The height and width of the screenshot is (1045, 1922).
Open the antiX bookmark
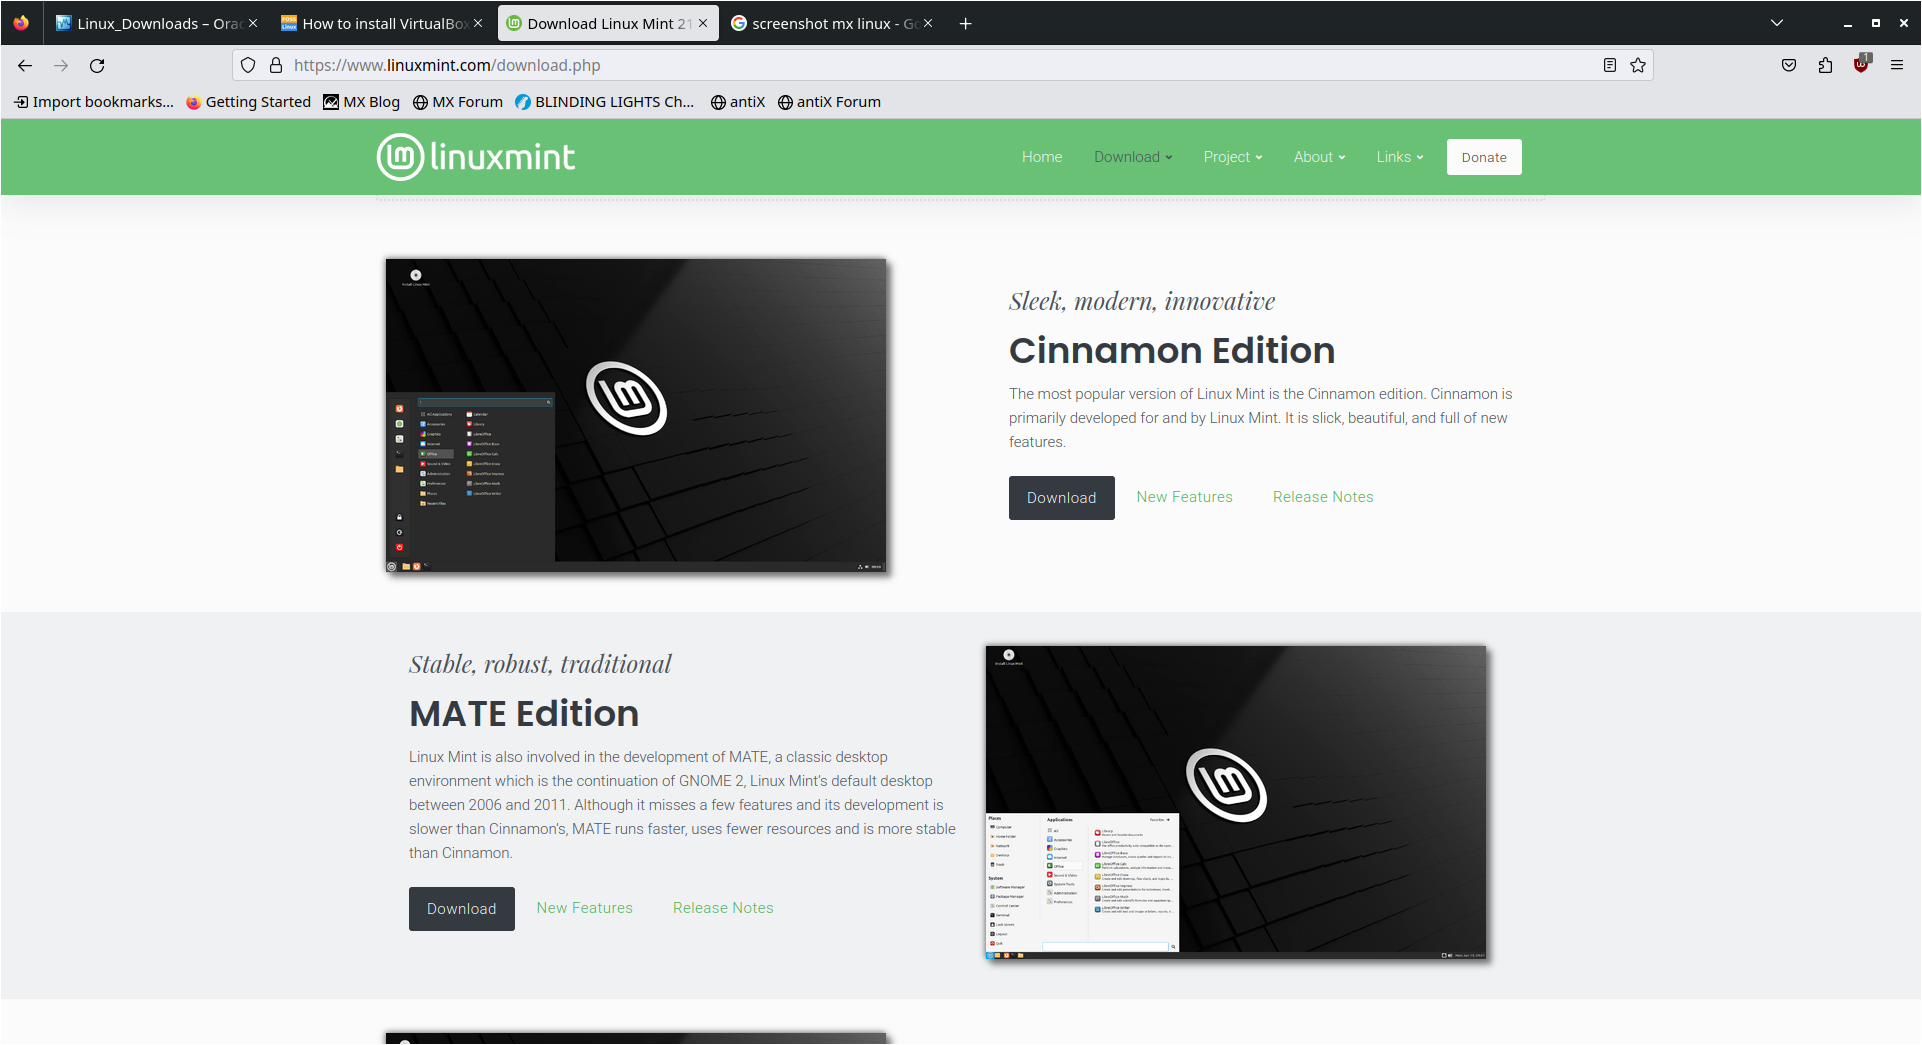(738, 102)
